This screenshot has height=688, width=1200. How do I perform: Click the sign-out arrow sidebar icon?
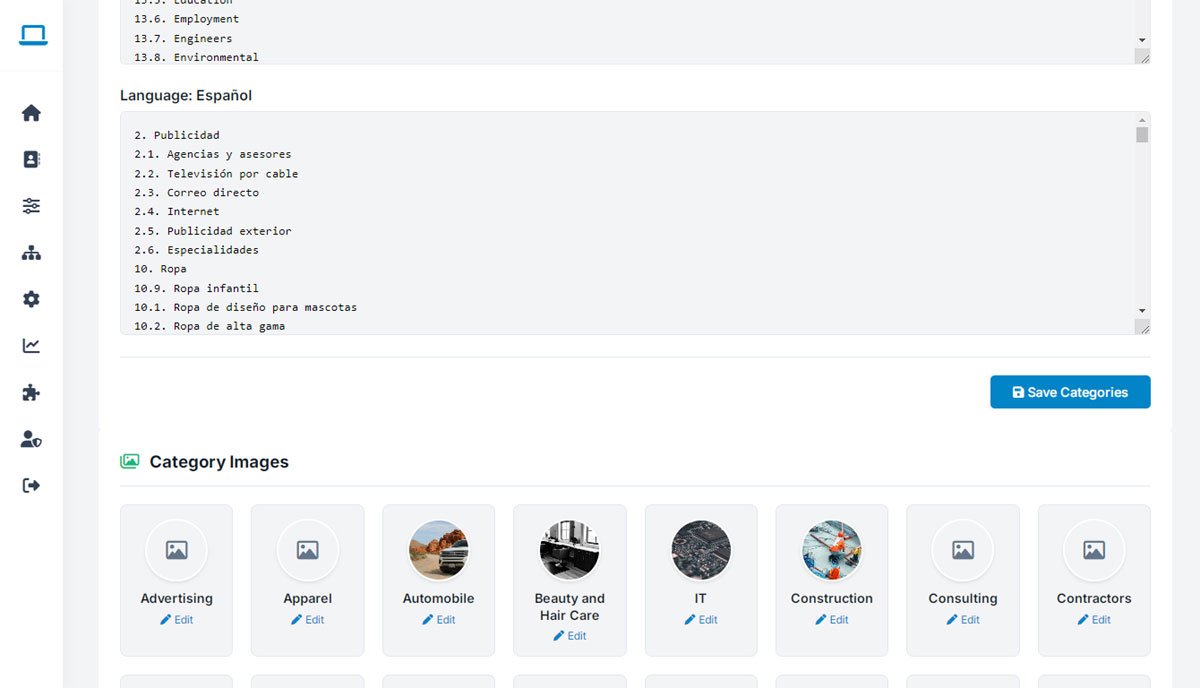[x=32, y=485]
